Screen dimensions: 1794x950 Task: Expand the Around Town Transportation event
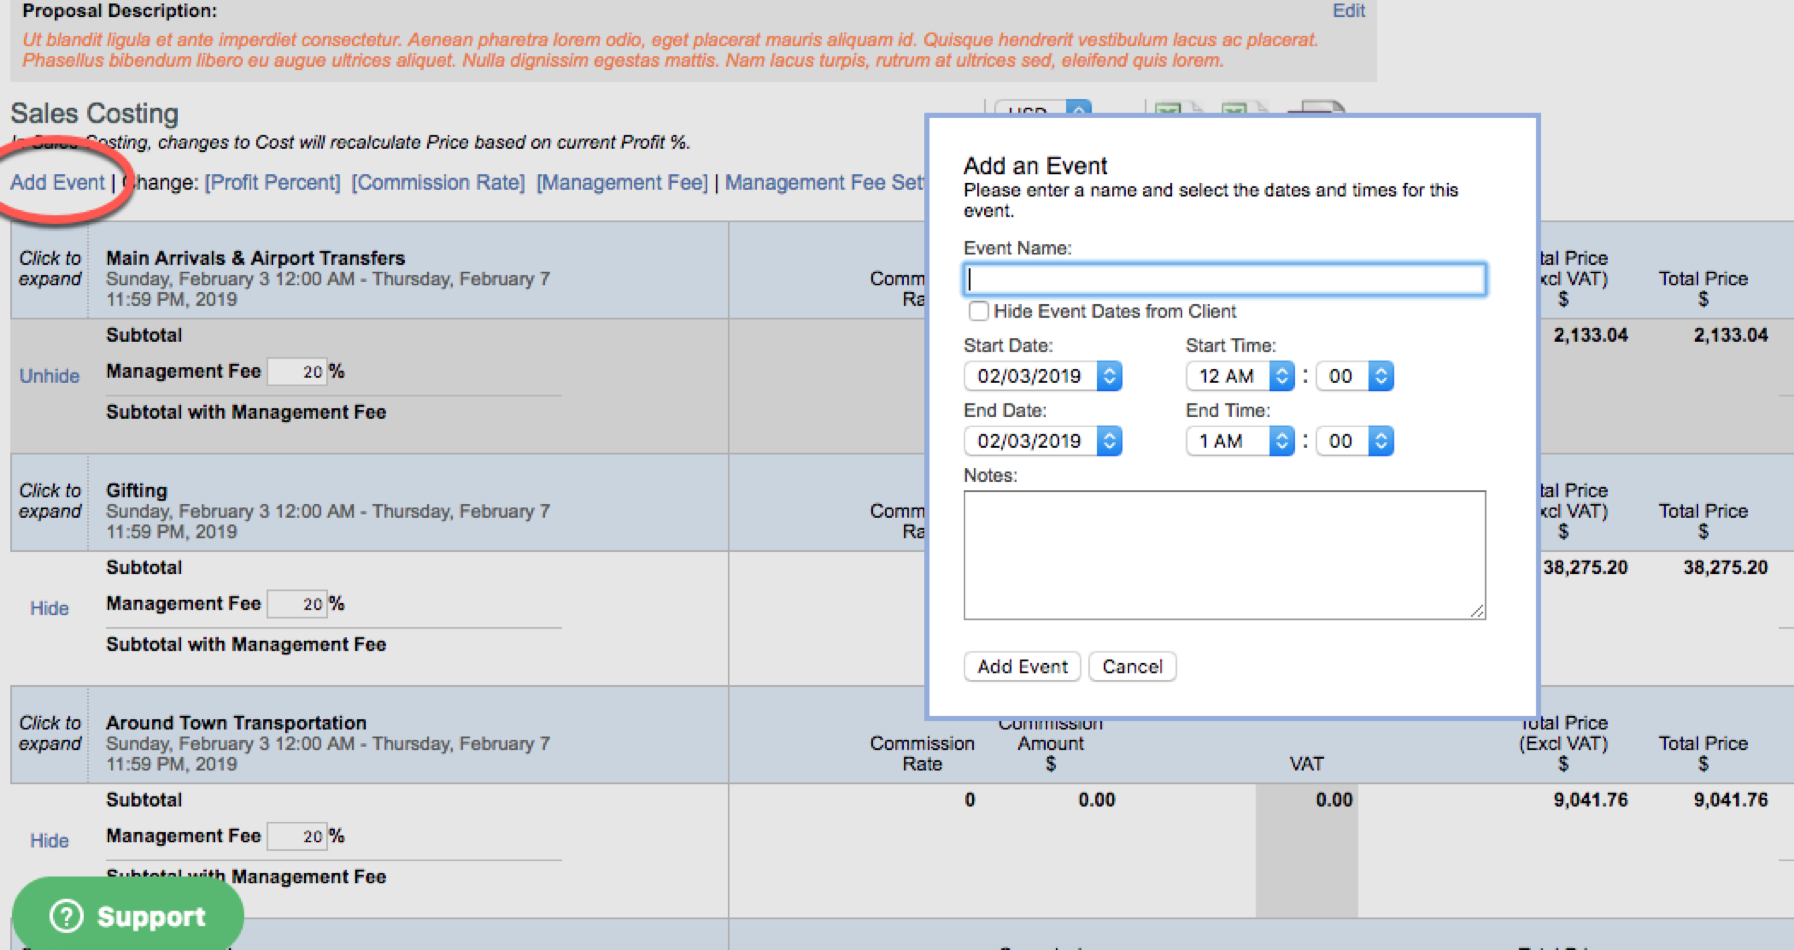click(50, 733)
